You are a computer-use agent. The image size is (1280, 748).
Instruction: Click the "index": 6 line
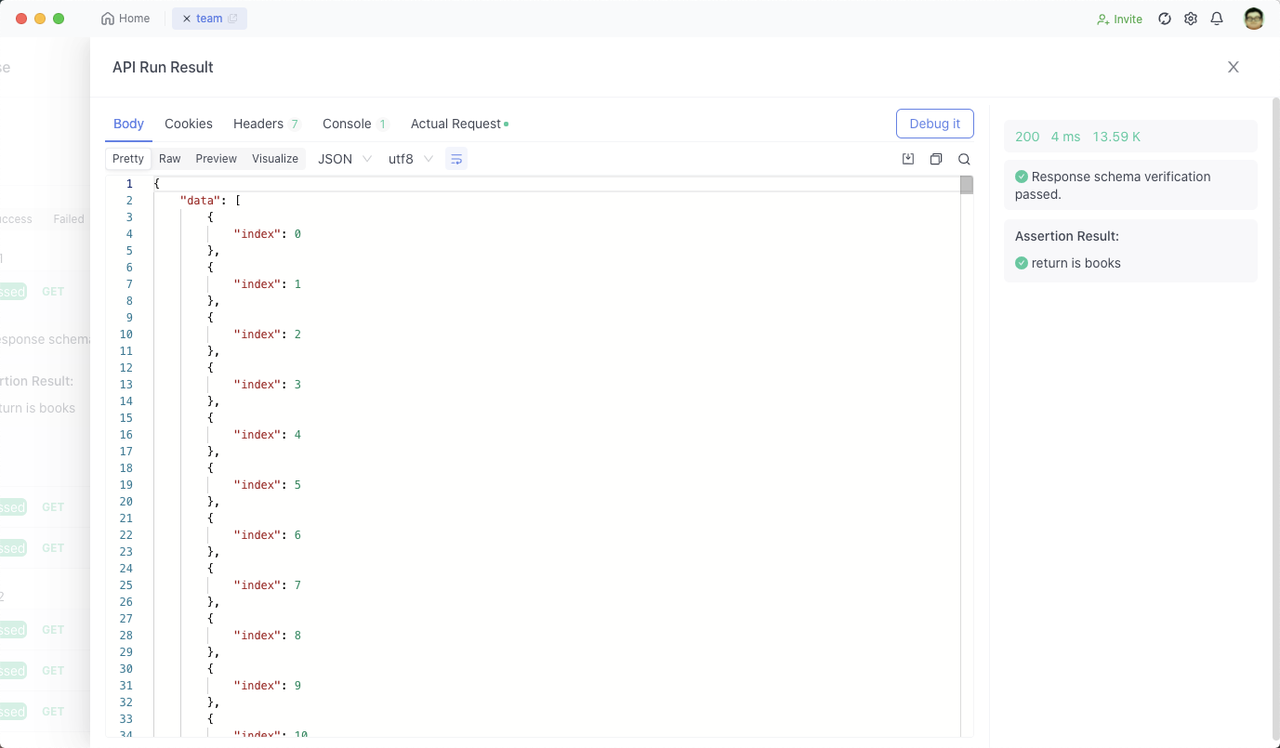(267, 535)
